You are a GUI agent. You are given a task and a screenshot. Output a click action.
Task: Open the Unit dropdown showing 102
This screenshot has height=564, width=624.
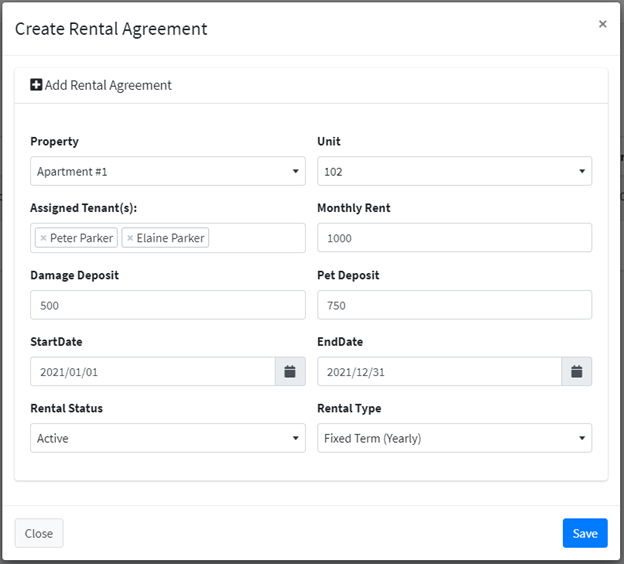[454, 171]
